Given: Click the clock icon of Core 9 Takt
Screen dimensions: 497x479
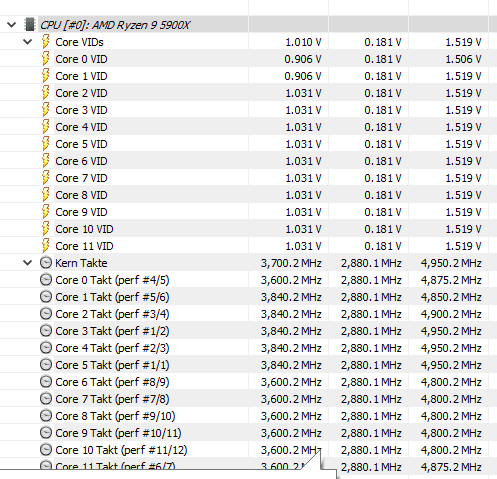Looking at the screenshot, I should pyautogui.click(x=46, y=433).
